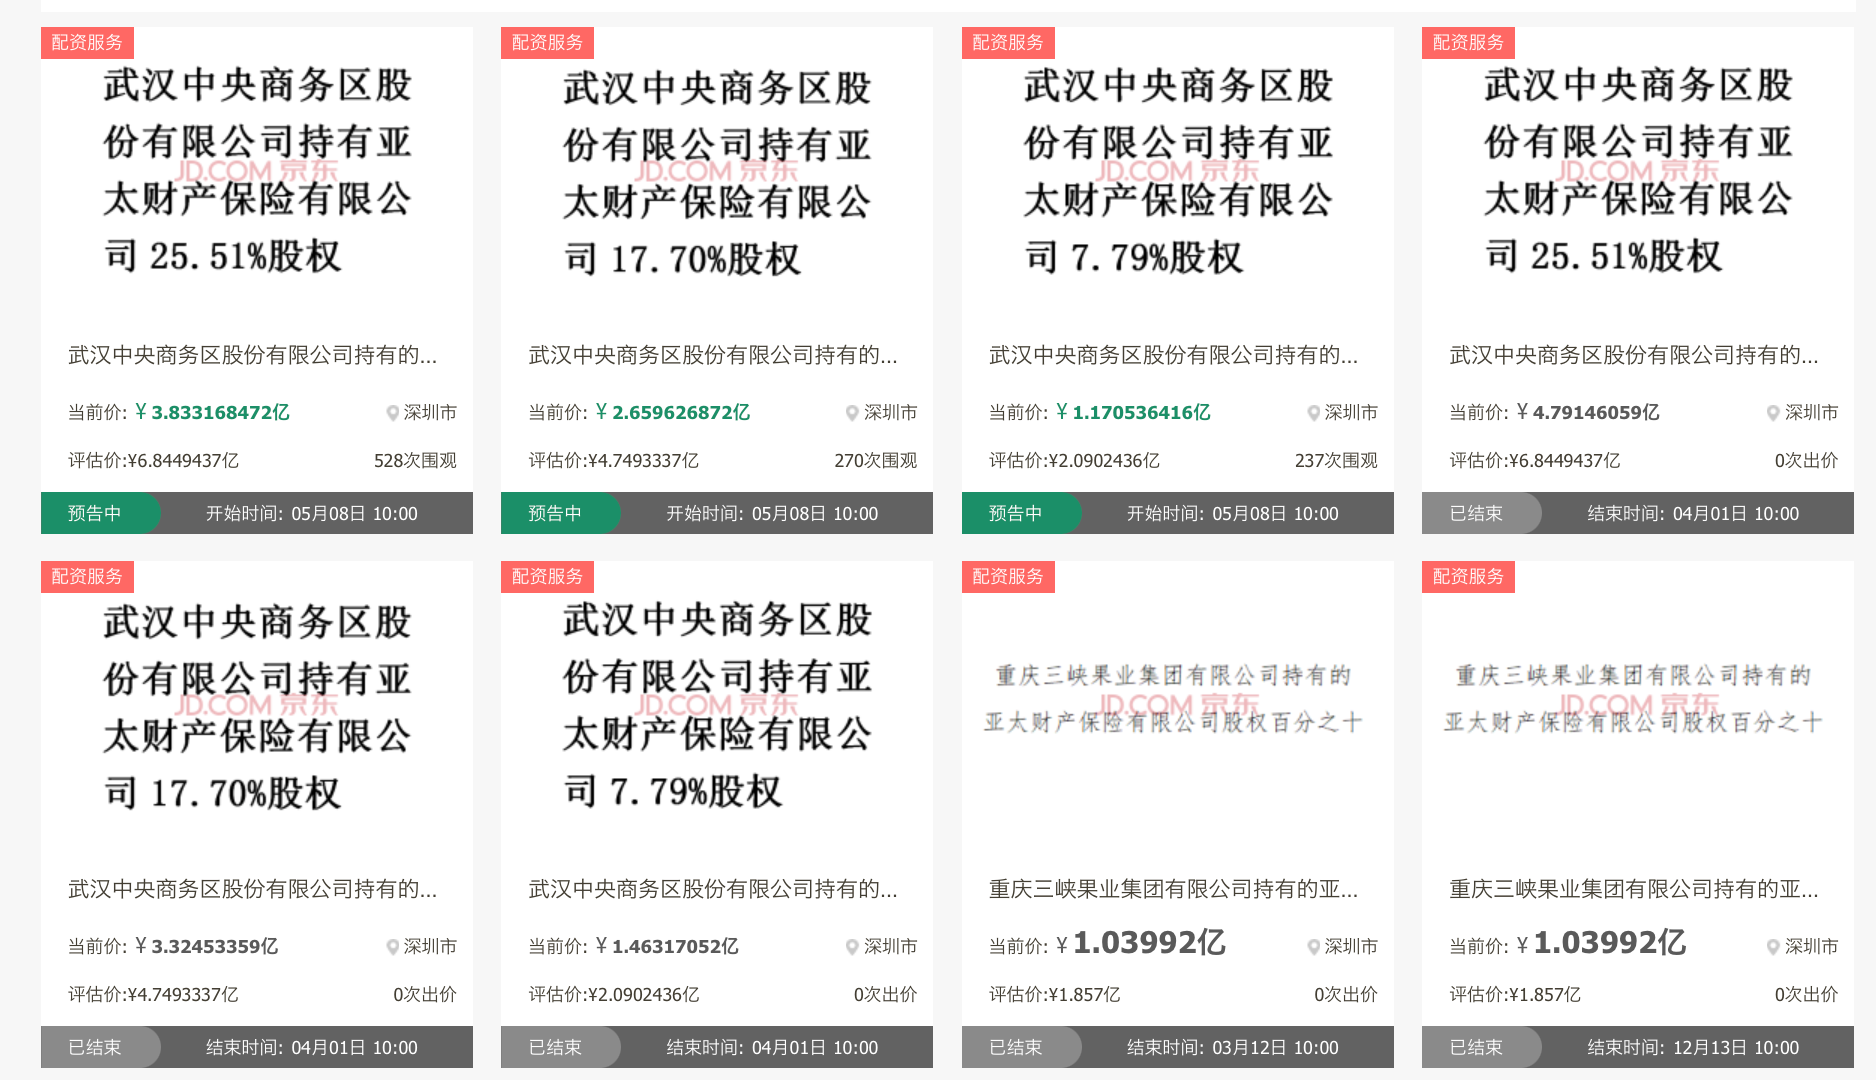This screenshot has height=1080, width=1876.
Task: Open the 17.70% equity thumbnail ended 04月01日
Action: (x=257, y=706)
